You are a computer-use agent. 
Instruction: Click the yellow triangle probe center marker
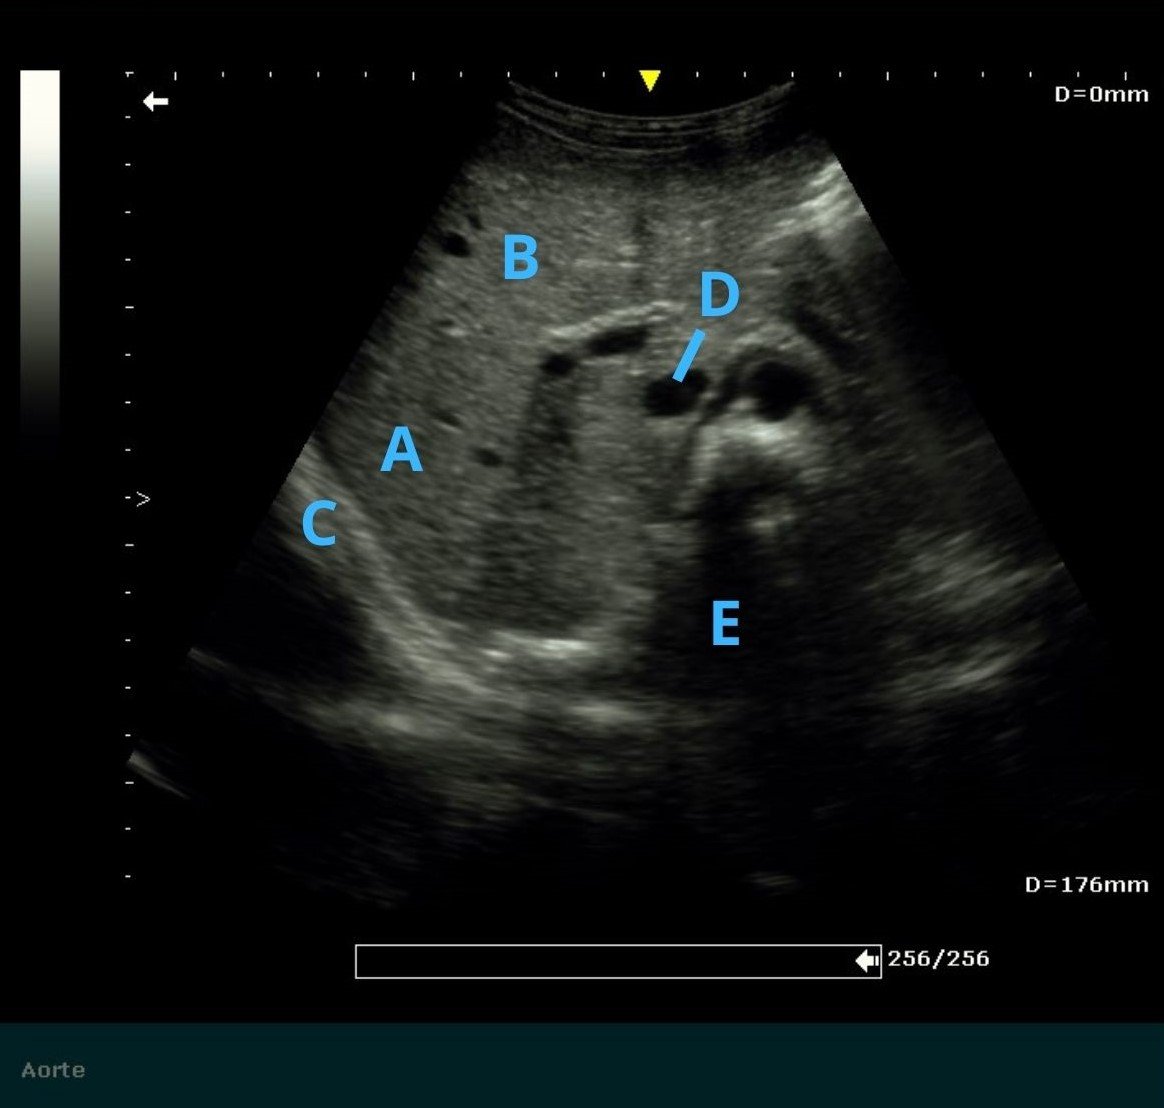pyautogui.click(x=650, y=81)
